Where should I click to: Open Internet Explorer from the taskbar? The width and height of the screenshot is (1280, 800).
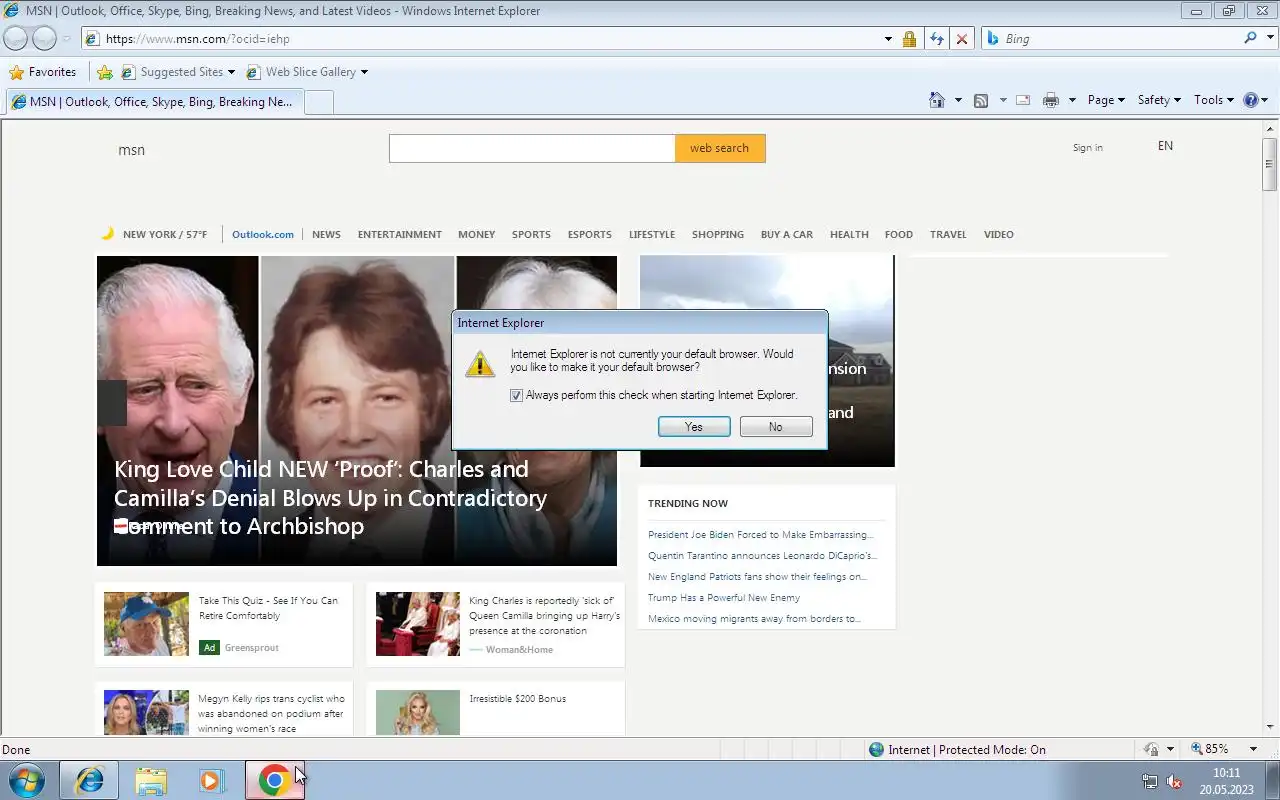(x=90, y=780)
